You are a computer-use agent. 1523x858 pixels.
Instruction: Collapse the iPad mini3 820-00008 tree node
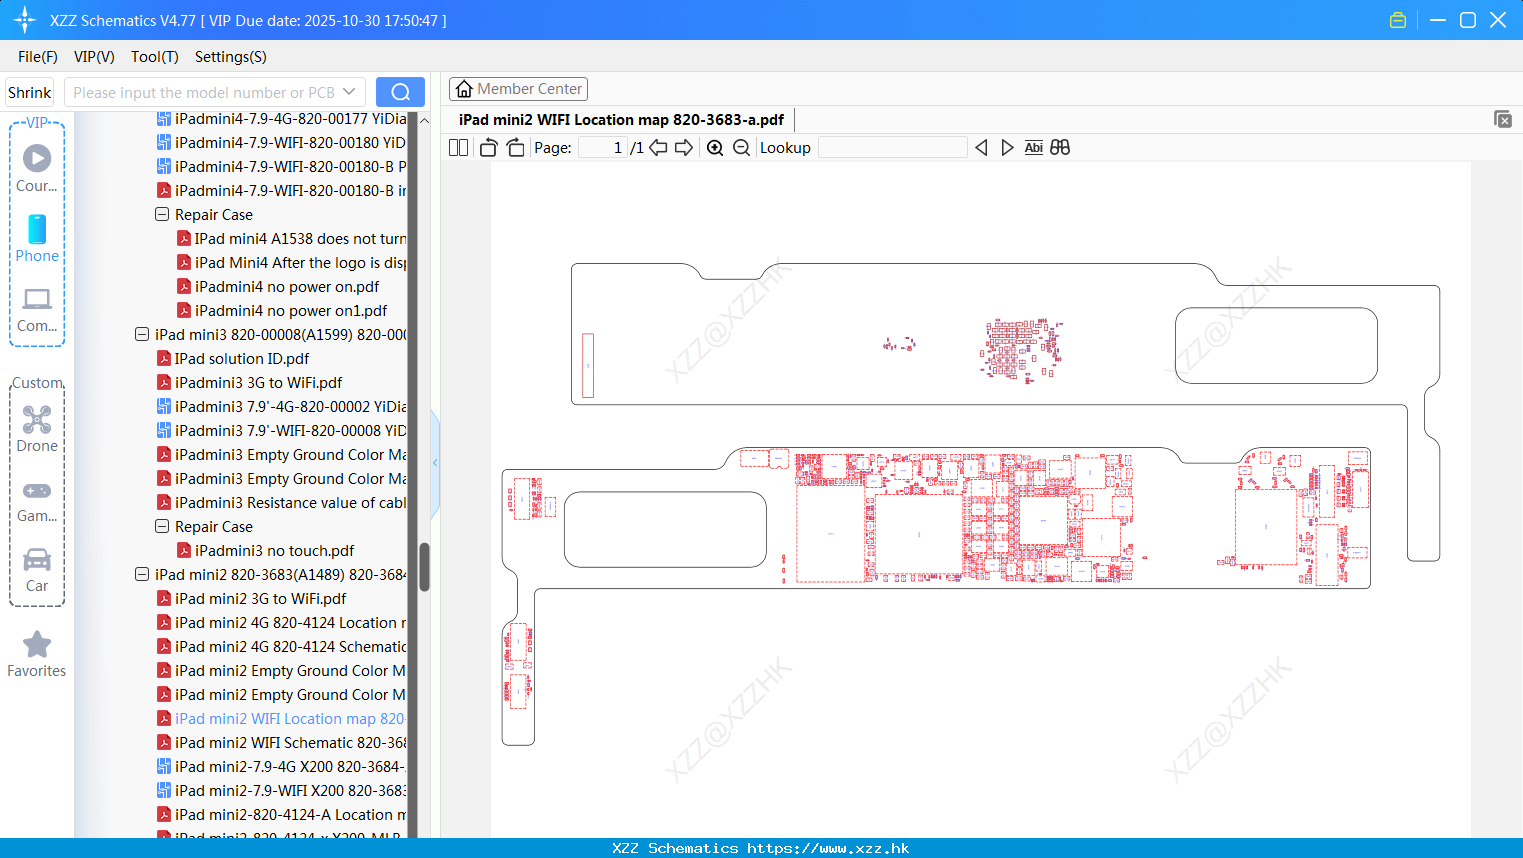[142, 334]
